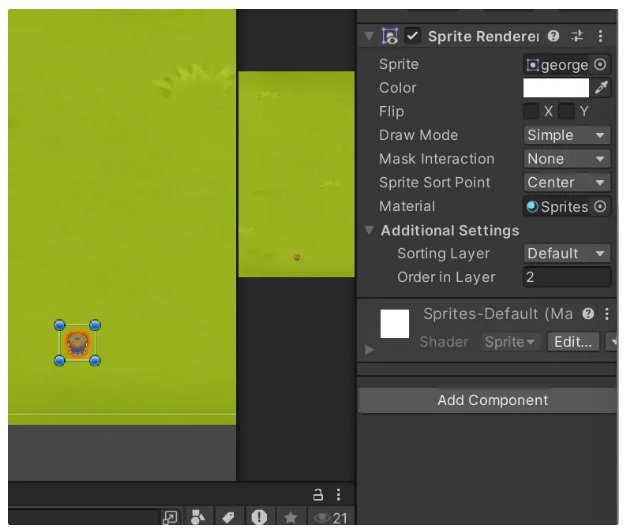Click the Material property label
The width and height of the screenshot is (628, 529).
coord(407,206)
